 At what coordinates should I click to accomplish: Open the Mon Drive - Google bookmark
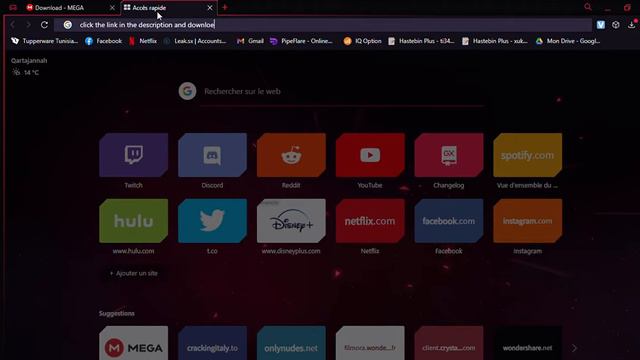(x=568, y=41)
